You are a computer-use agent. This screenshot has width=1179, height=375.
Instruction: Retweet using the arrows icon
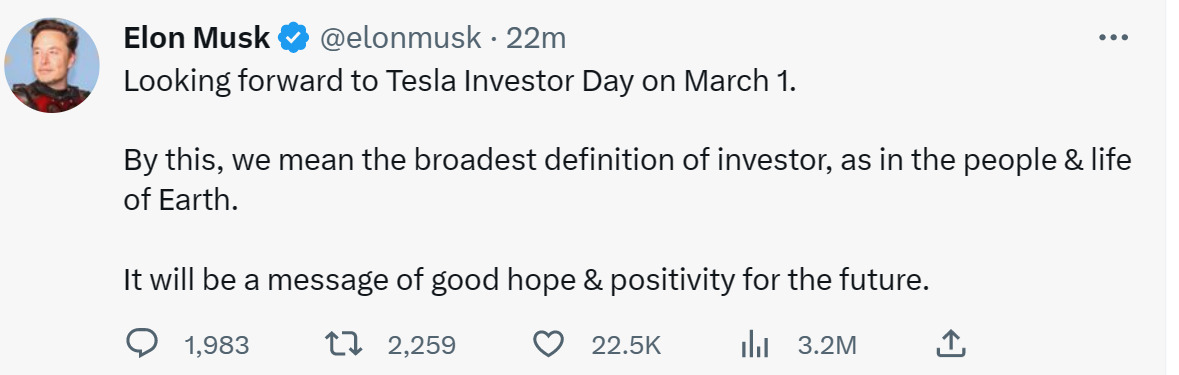(344, 344)
